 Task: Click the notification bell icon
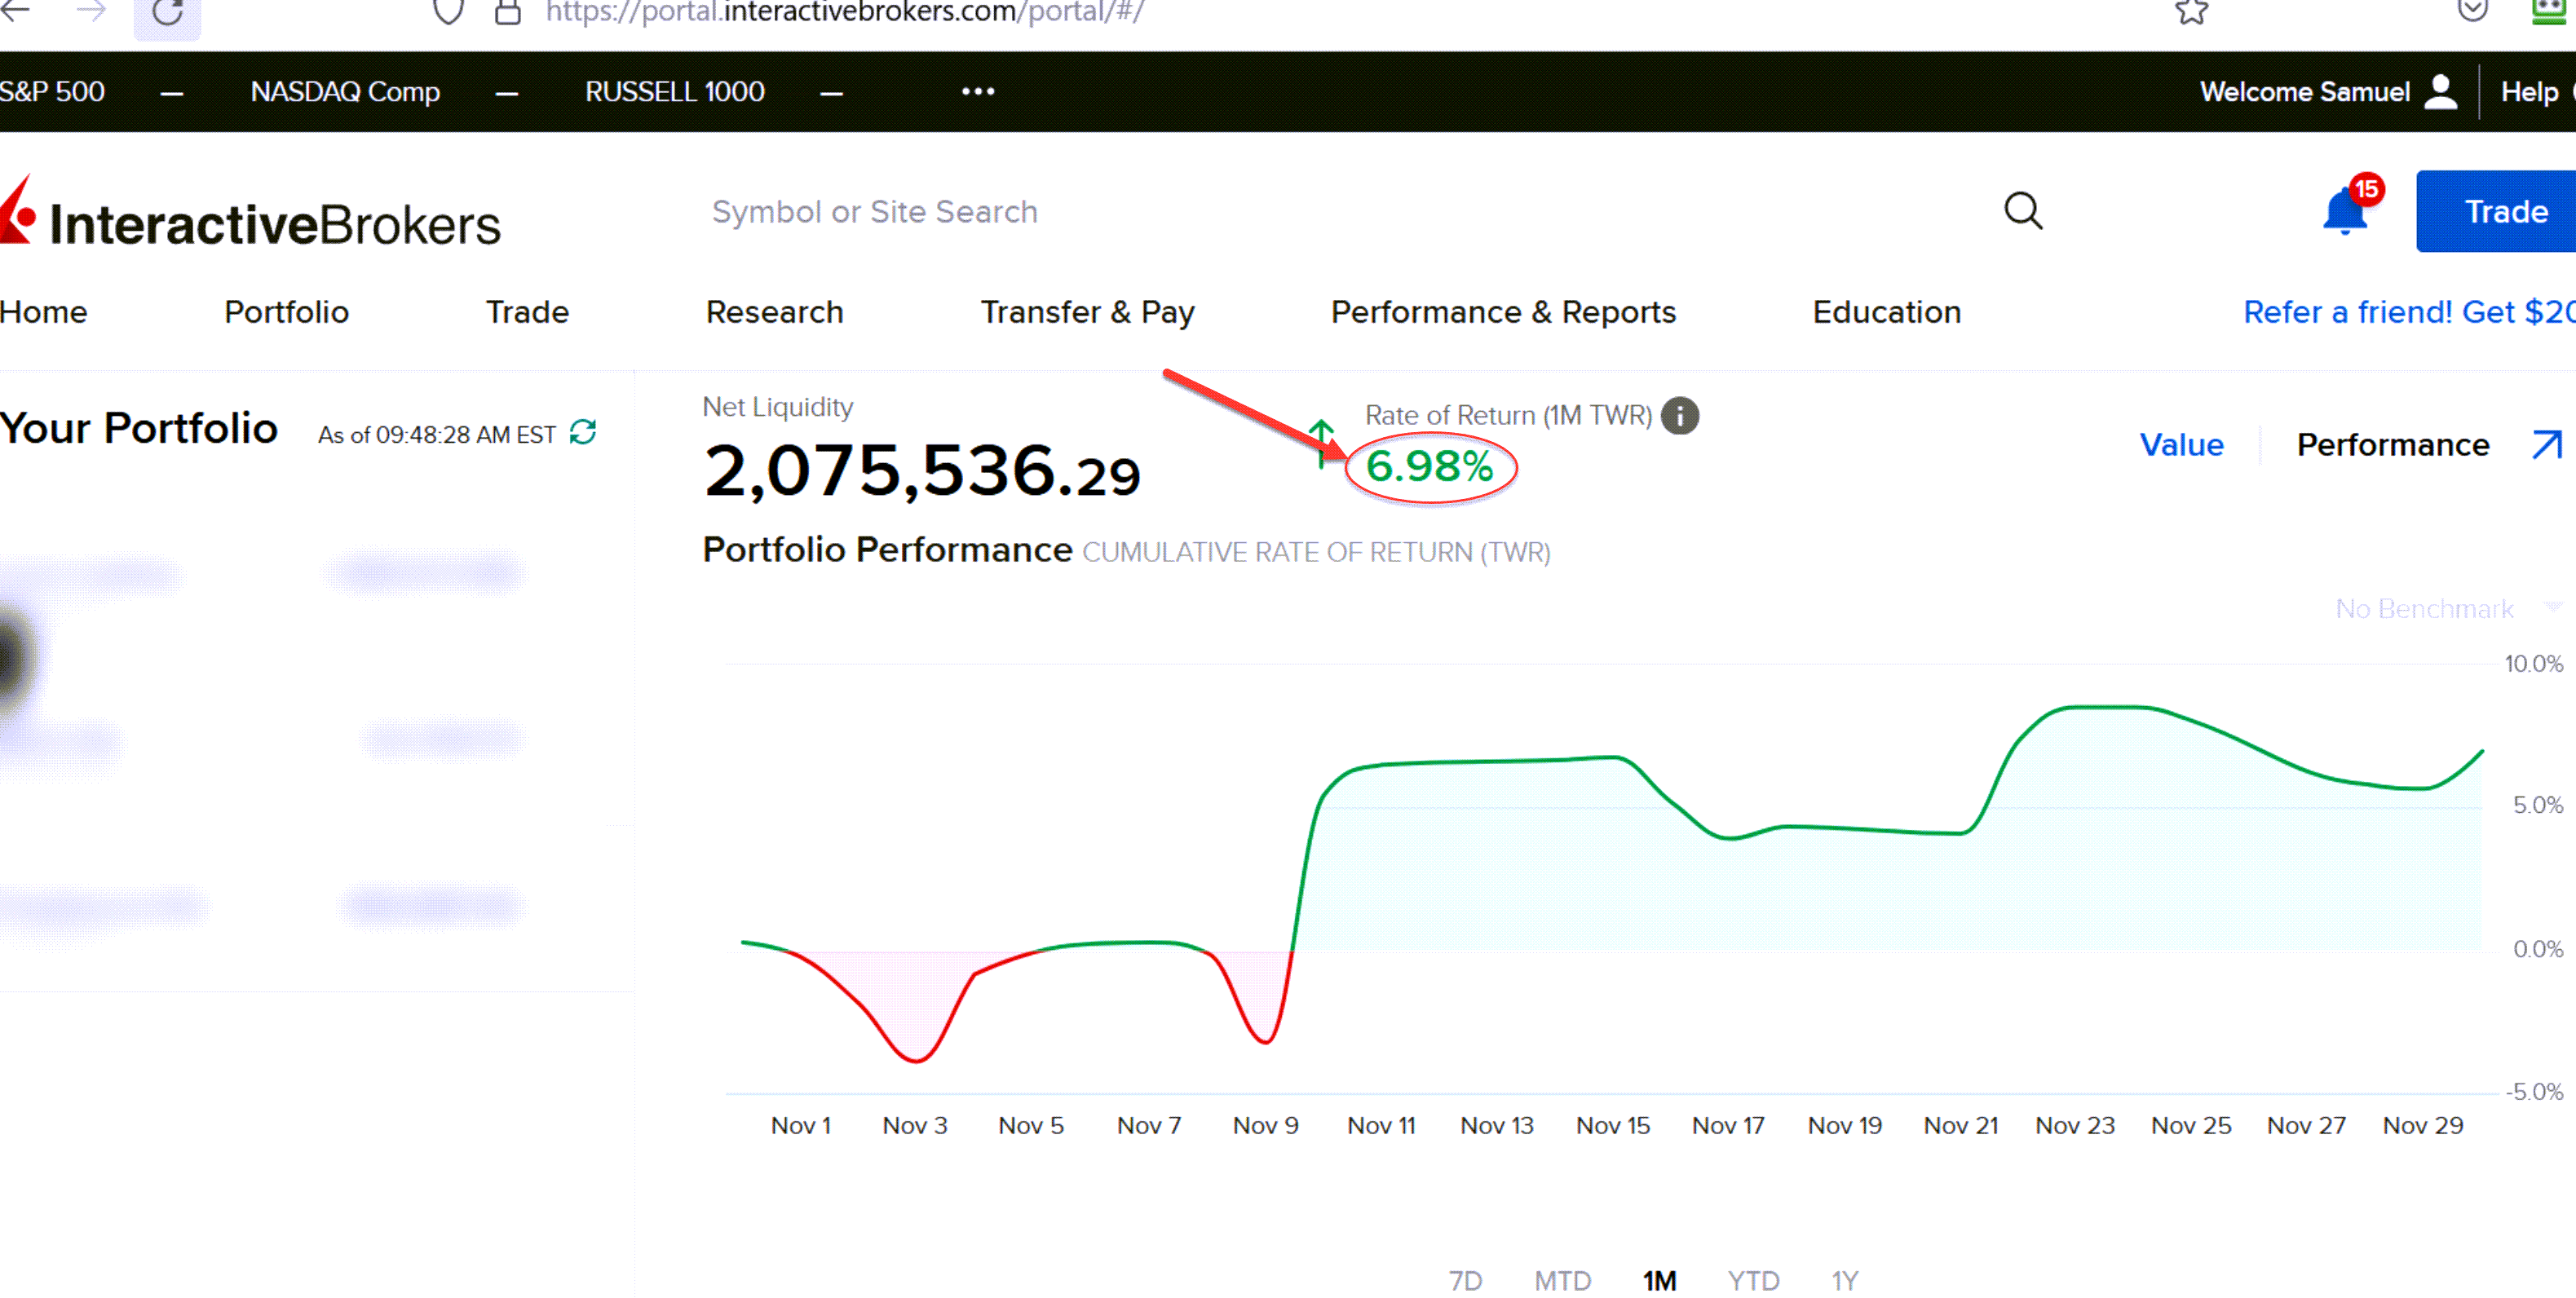[x=2344, y=213]
